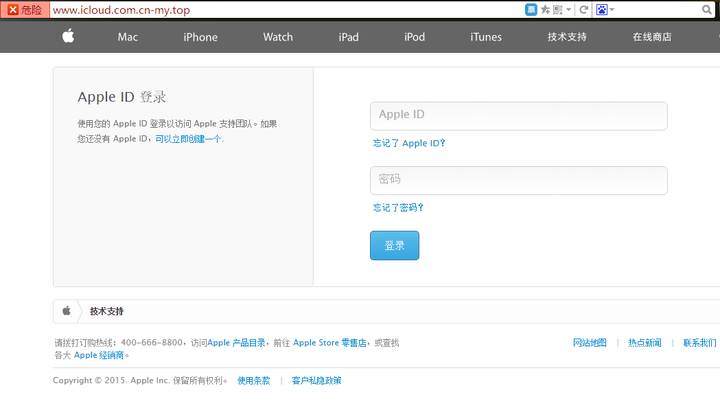Click the Apple icon in breadcrumb bar
Screen dimensions: 720x410
[x=67, y=311]
